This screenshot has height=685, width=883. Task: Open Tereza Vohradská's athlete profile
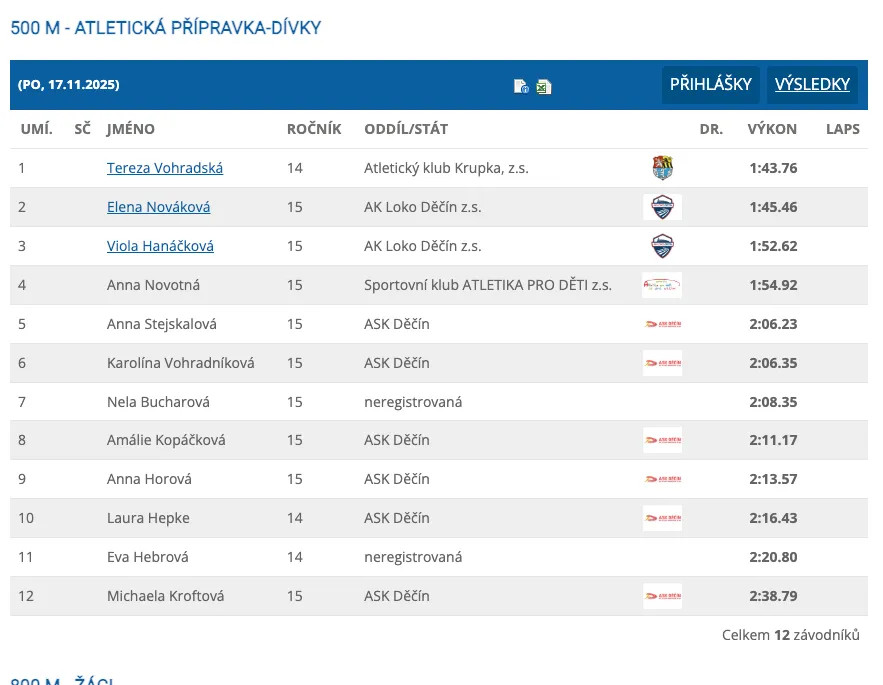(165, 168)
